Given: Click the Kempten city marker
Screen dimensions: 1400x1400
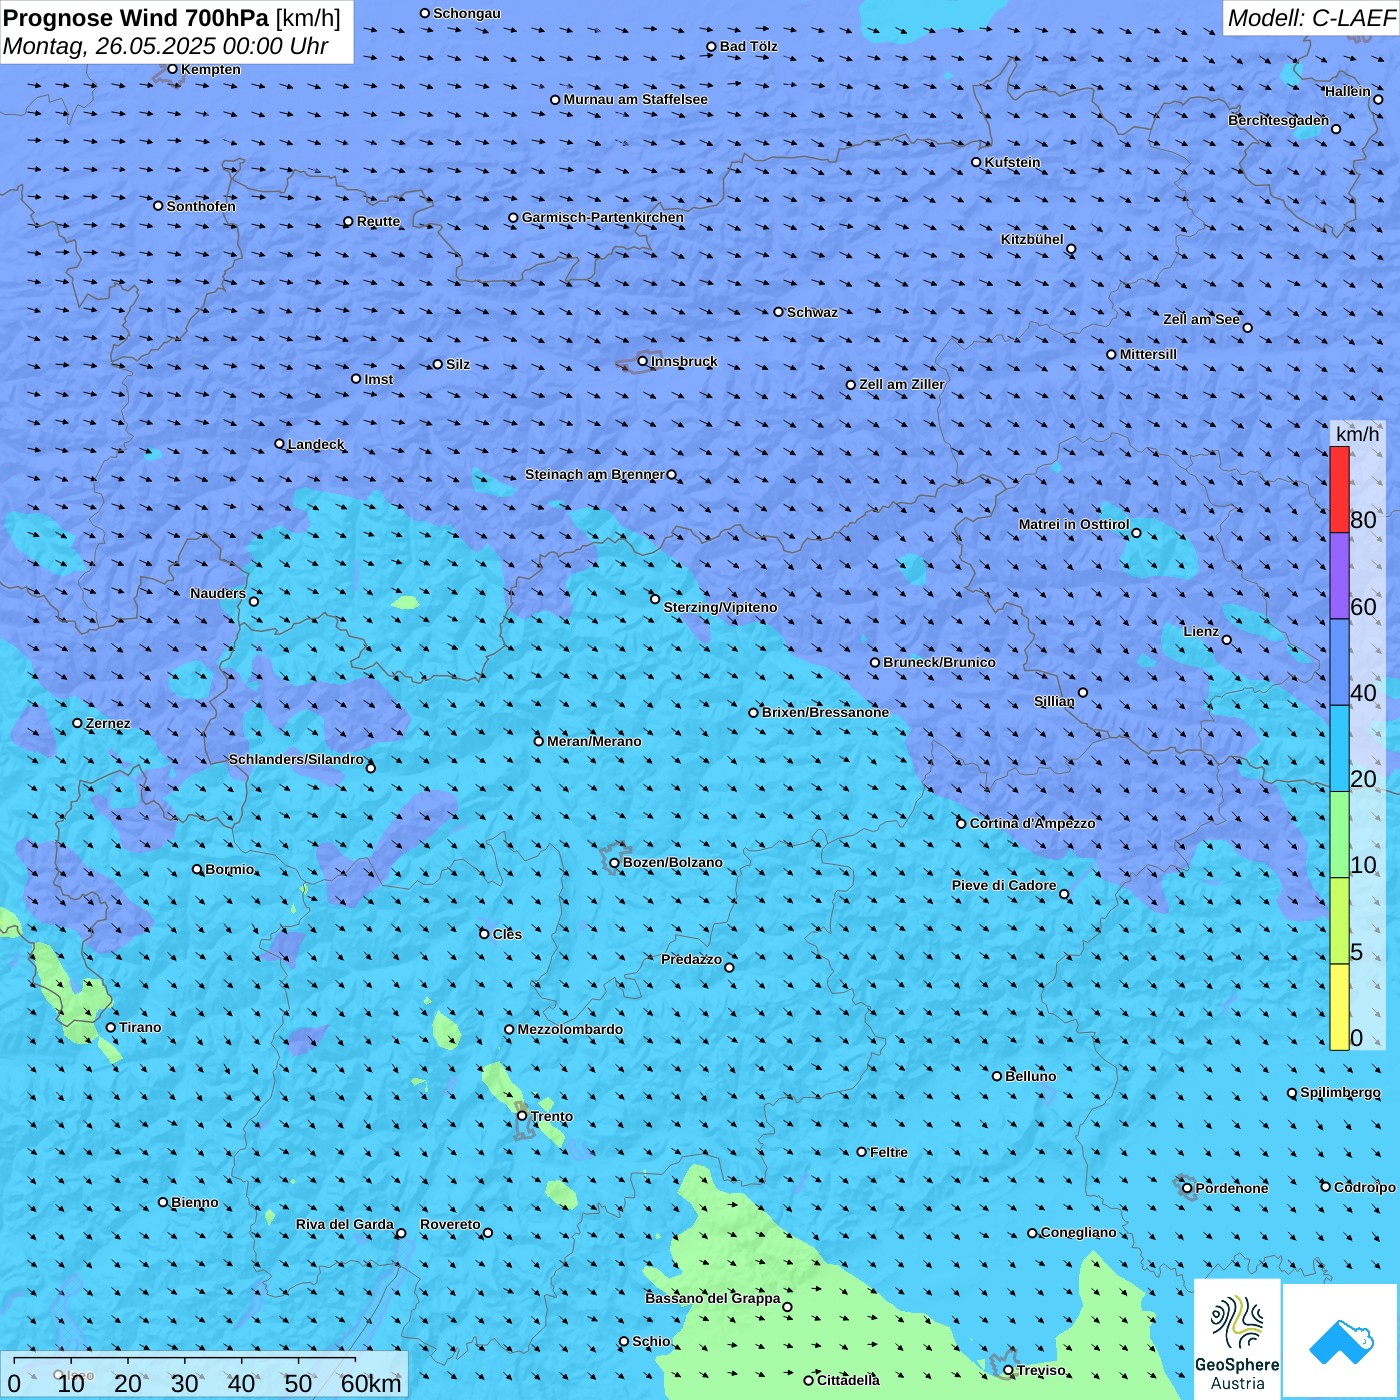Looking at the screenshot, I should point(173,69).
